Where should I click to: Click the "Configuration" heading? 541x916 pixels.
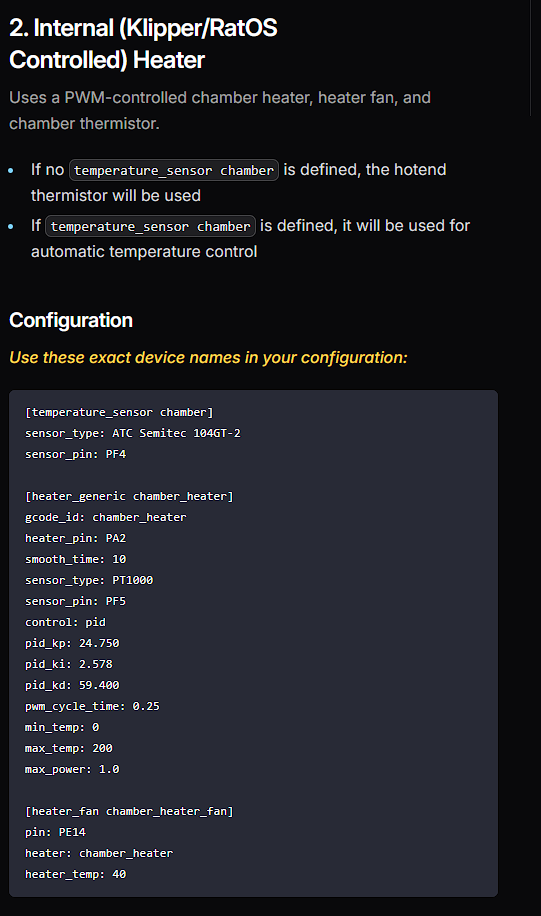71,320
